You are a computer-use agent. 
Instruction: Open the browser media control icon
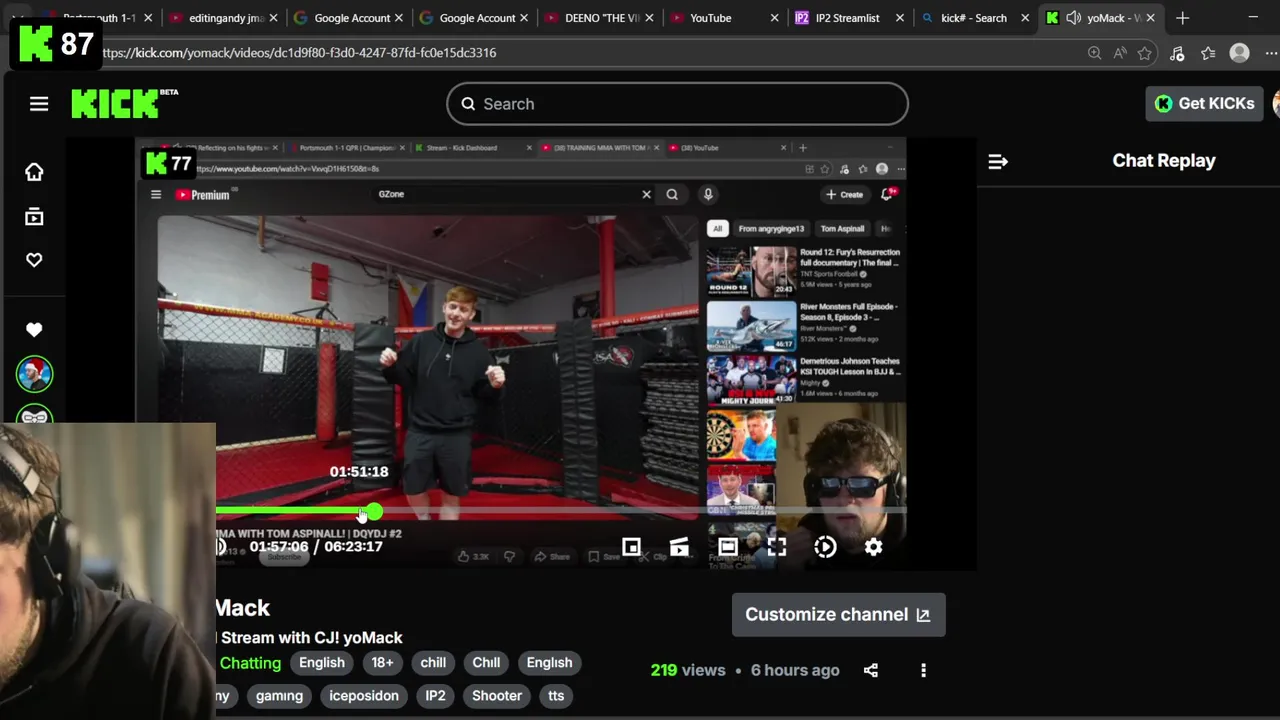pos(1177,53)
